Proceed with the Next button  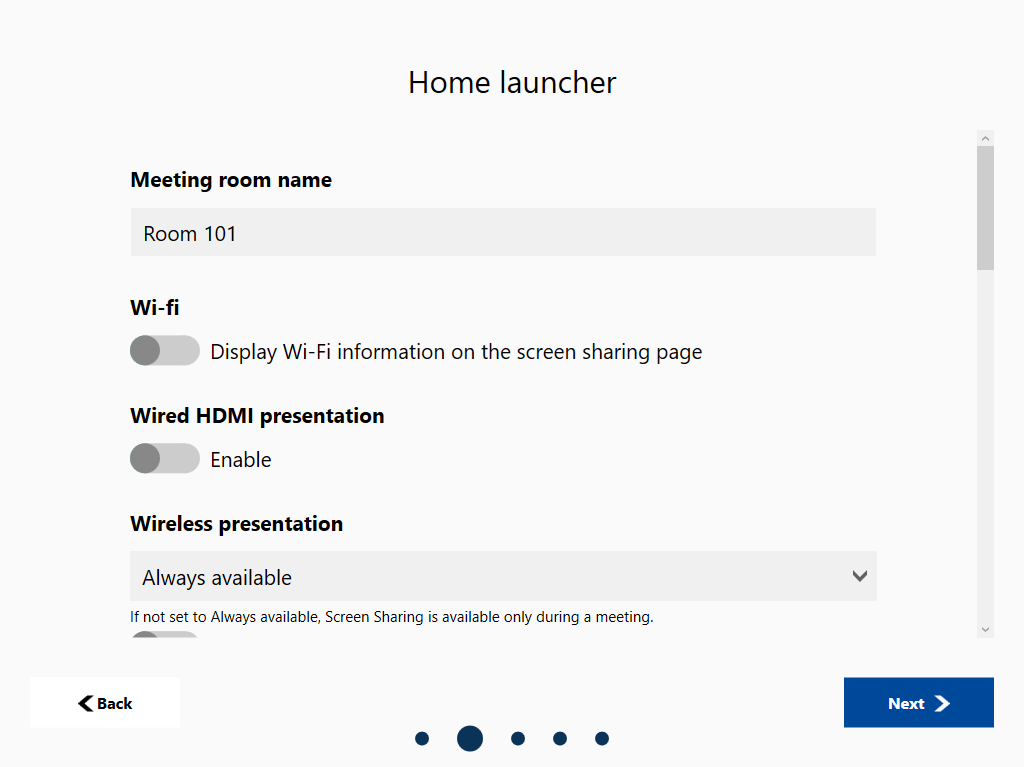click(x=918, y=703)
